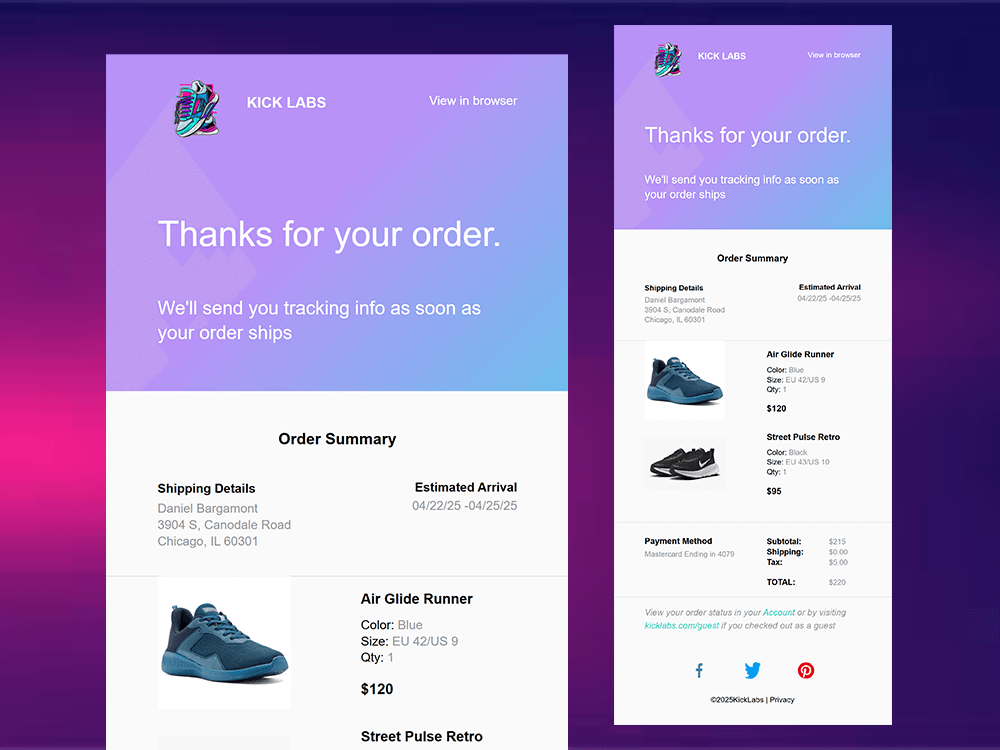Click the Kick Labs sneaker logo in the large email
Image resolution: width=1000 pixels, height=750 pixels.
coord(197,108)
